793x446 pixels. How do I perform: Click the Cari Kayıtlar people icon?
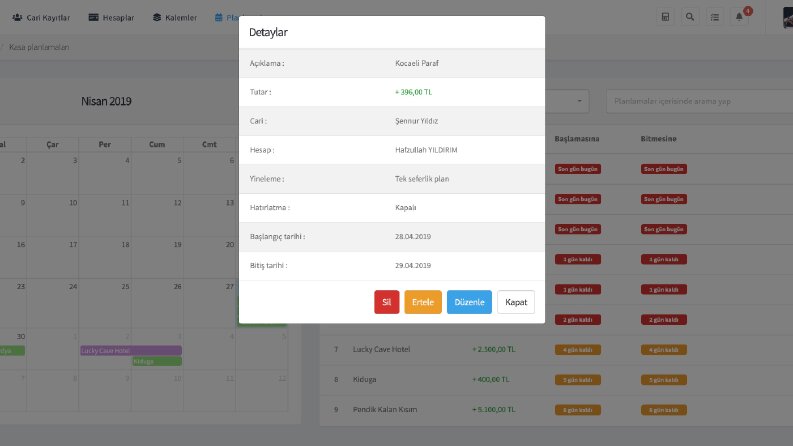tap(17, 17)
